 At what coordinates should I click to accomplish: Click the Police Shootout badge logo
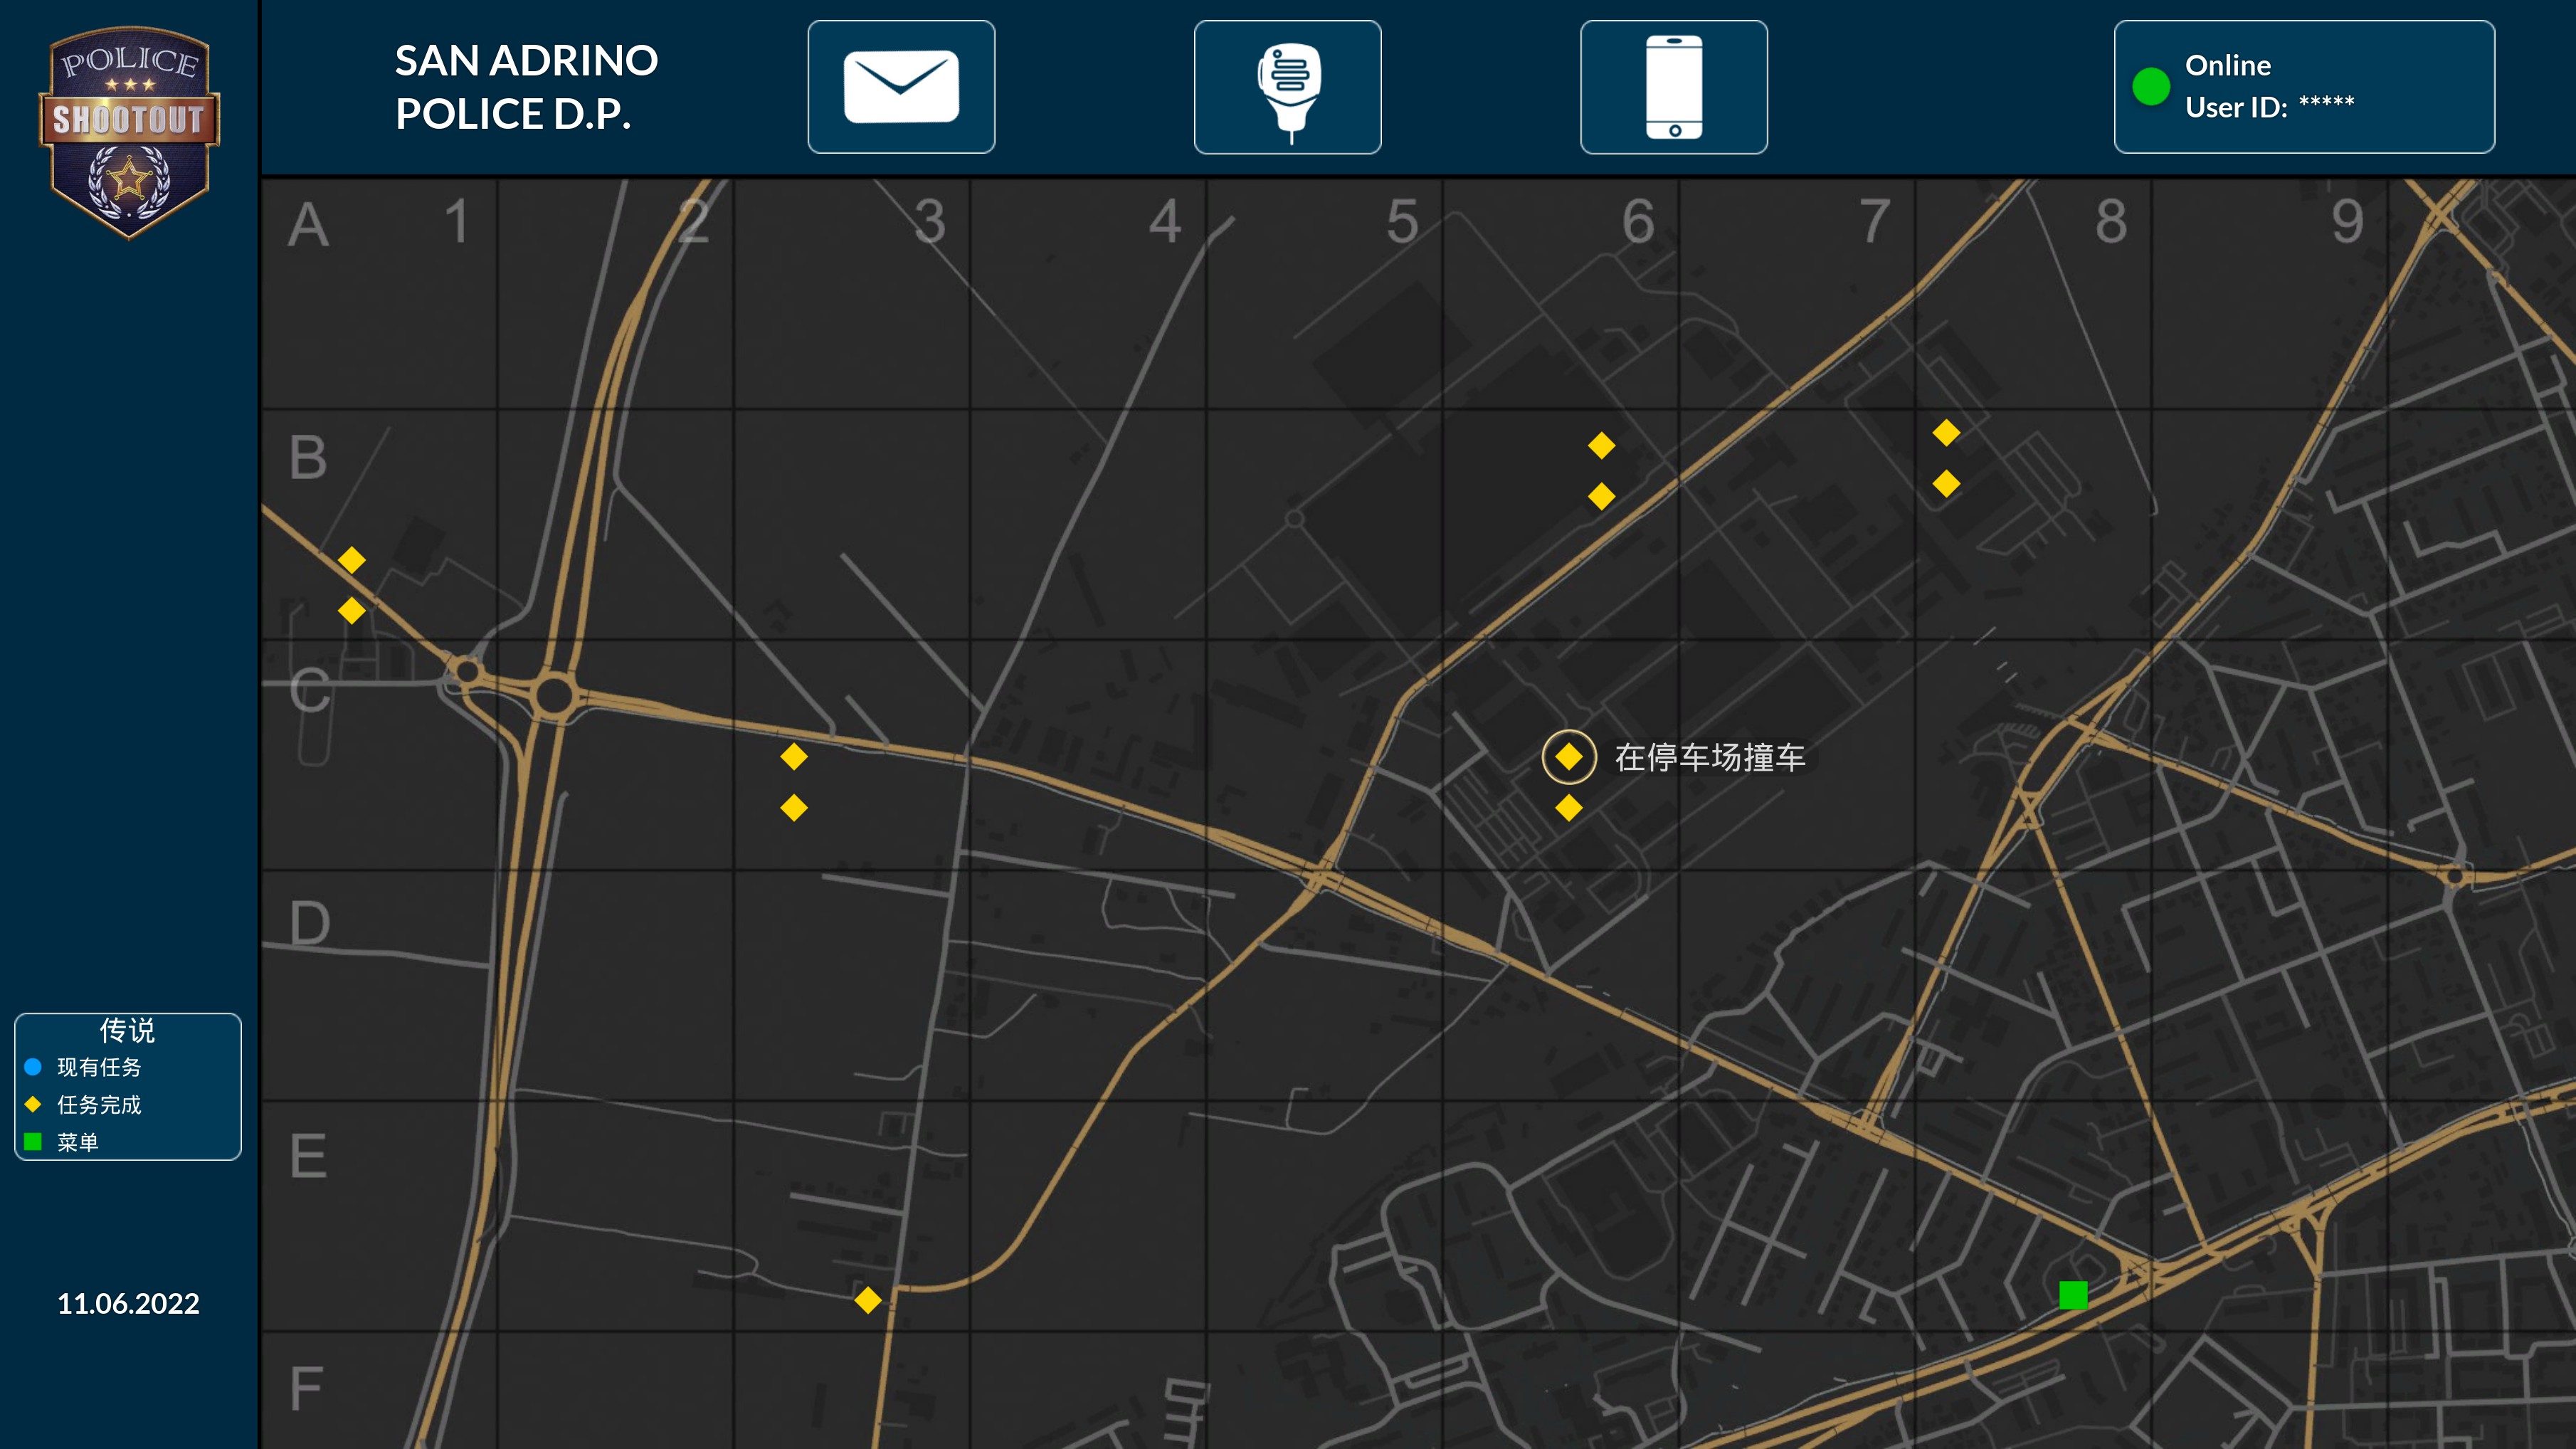(129, 132)
